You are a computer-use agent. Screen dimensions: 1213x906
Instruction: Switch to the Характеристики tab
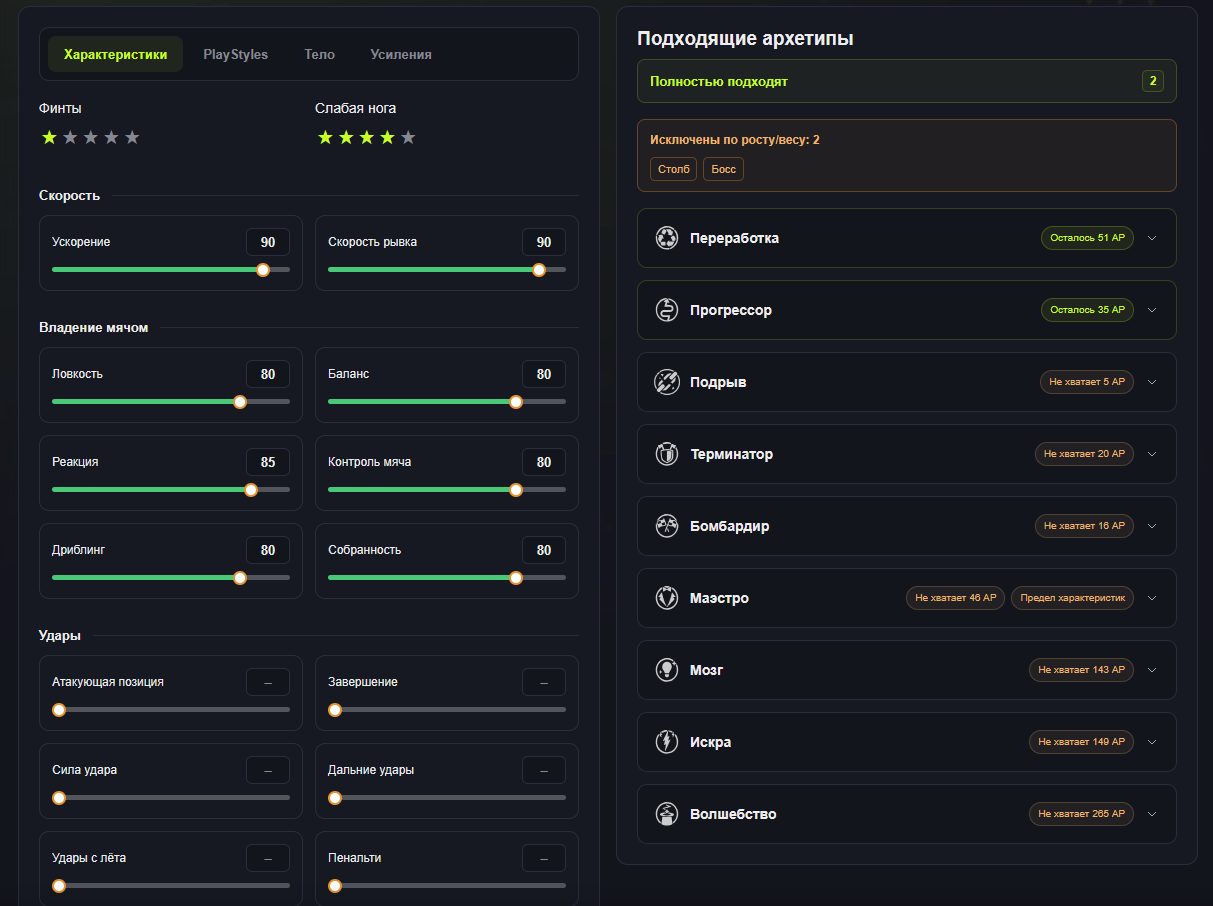pyautogui.click(x=115, y=54)
